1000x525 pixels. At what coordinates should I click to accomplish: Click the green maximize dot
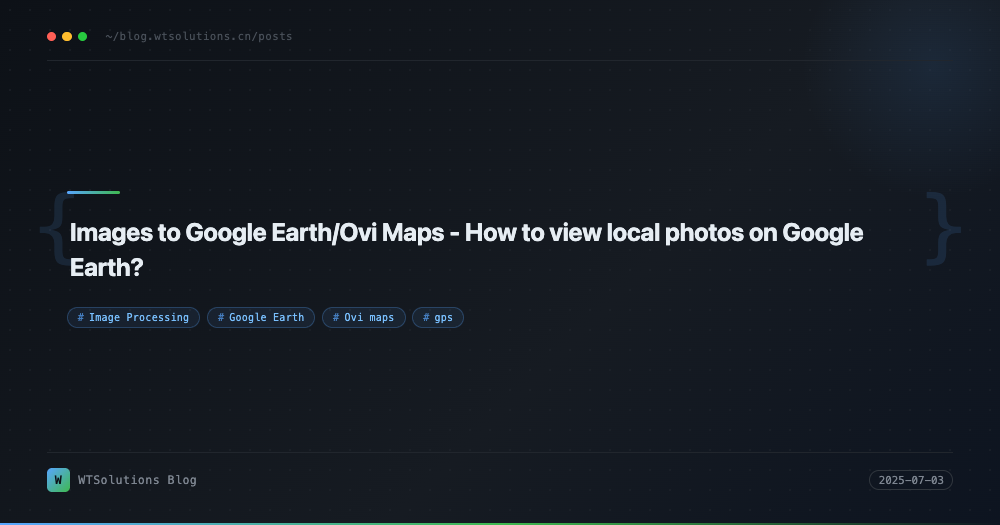click(82, 36)
